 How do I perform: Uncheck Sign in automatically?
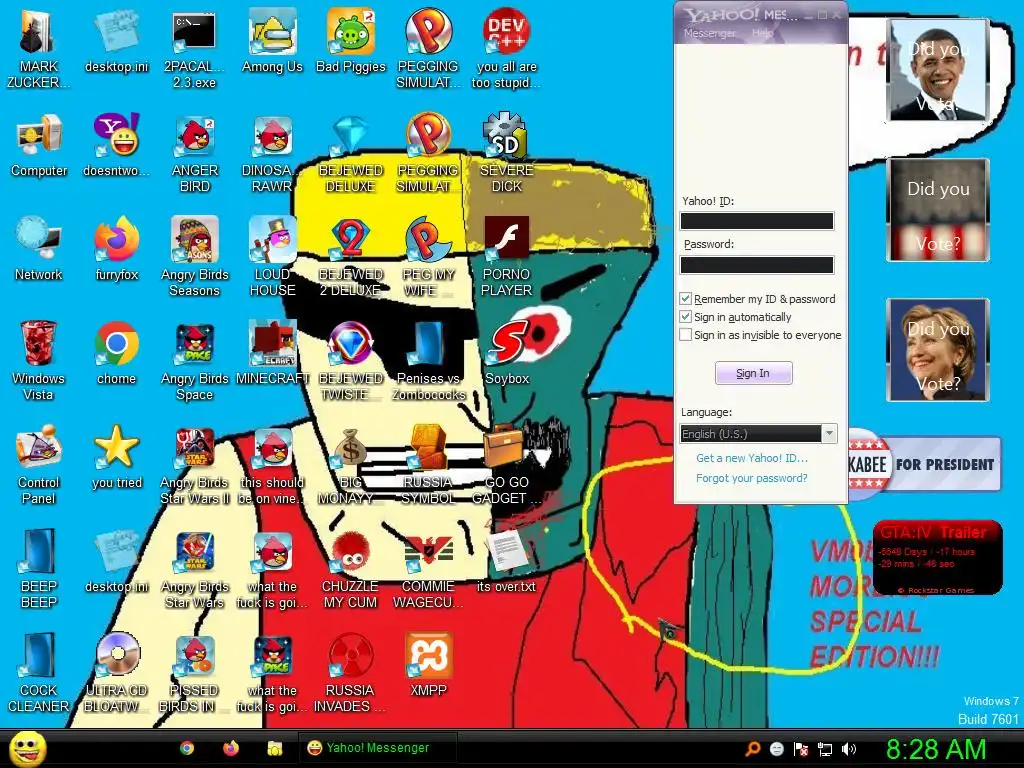(x=685, y=317)
